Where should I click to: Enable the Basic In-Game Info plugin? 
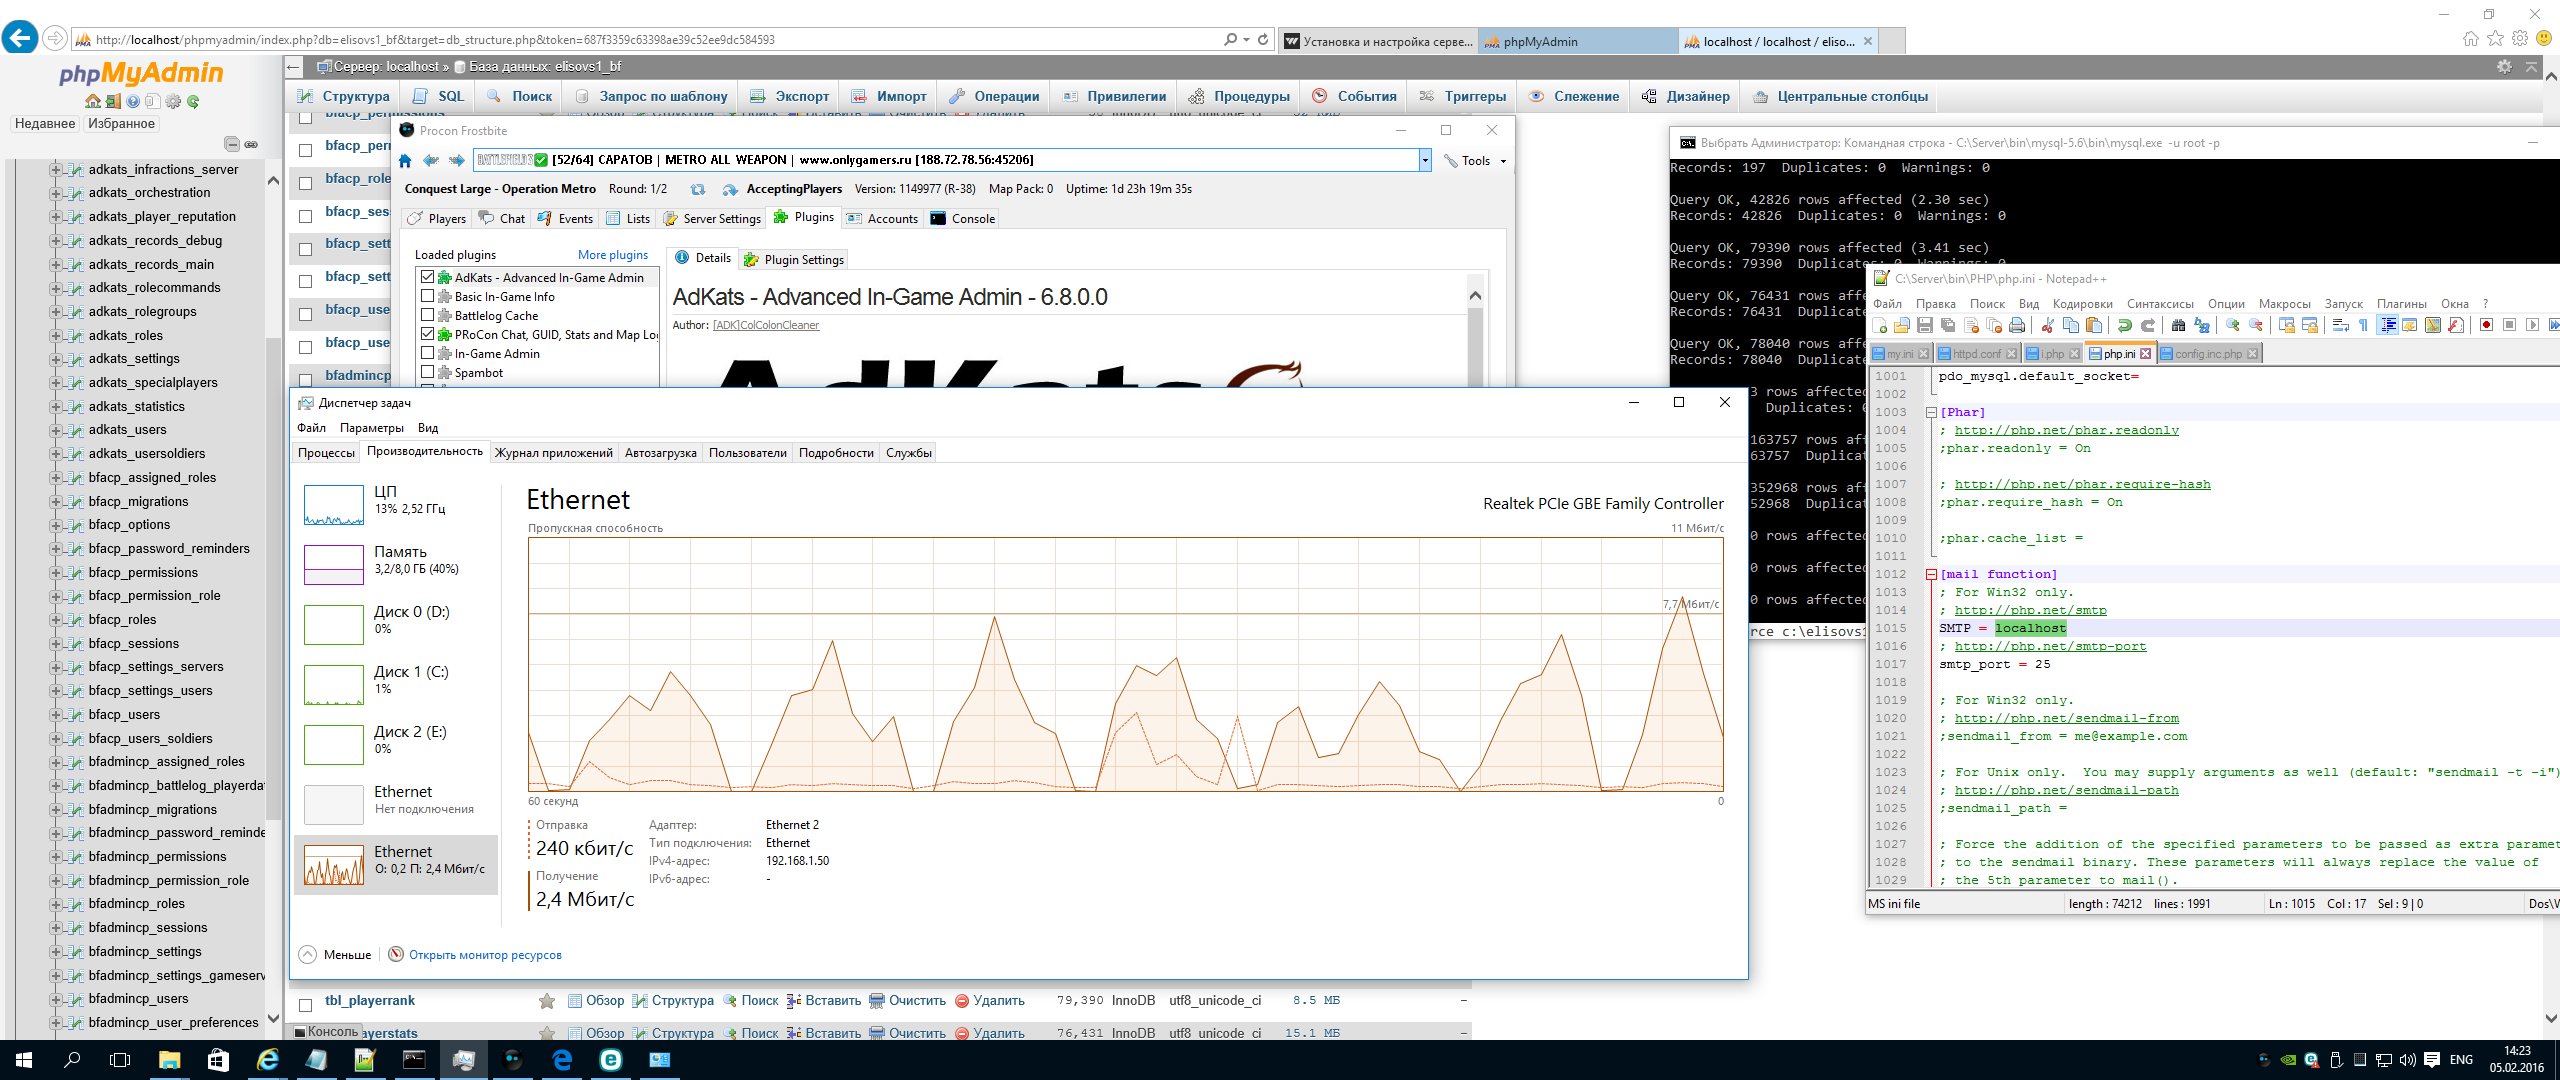click(428, 296)
